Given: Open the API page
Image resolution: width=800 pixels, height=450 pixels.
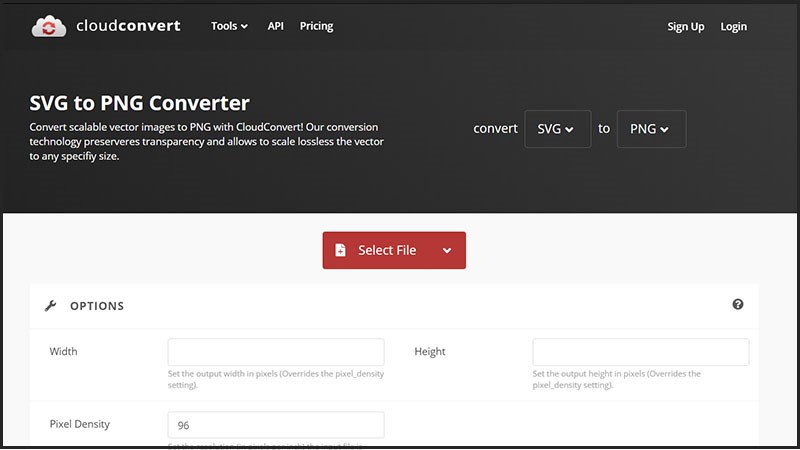Looking at the screenshot, I should (x=276, y=26).
